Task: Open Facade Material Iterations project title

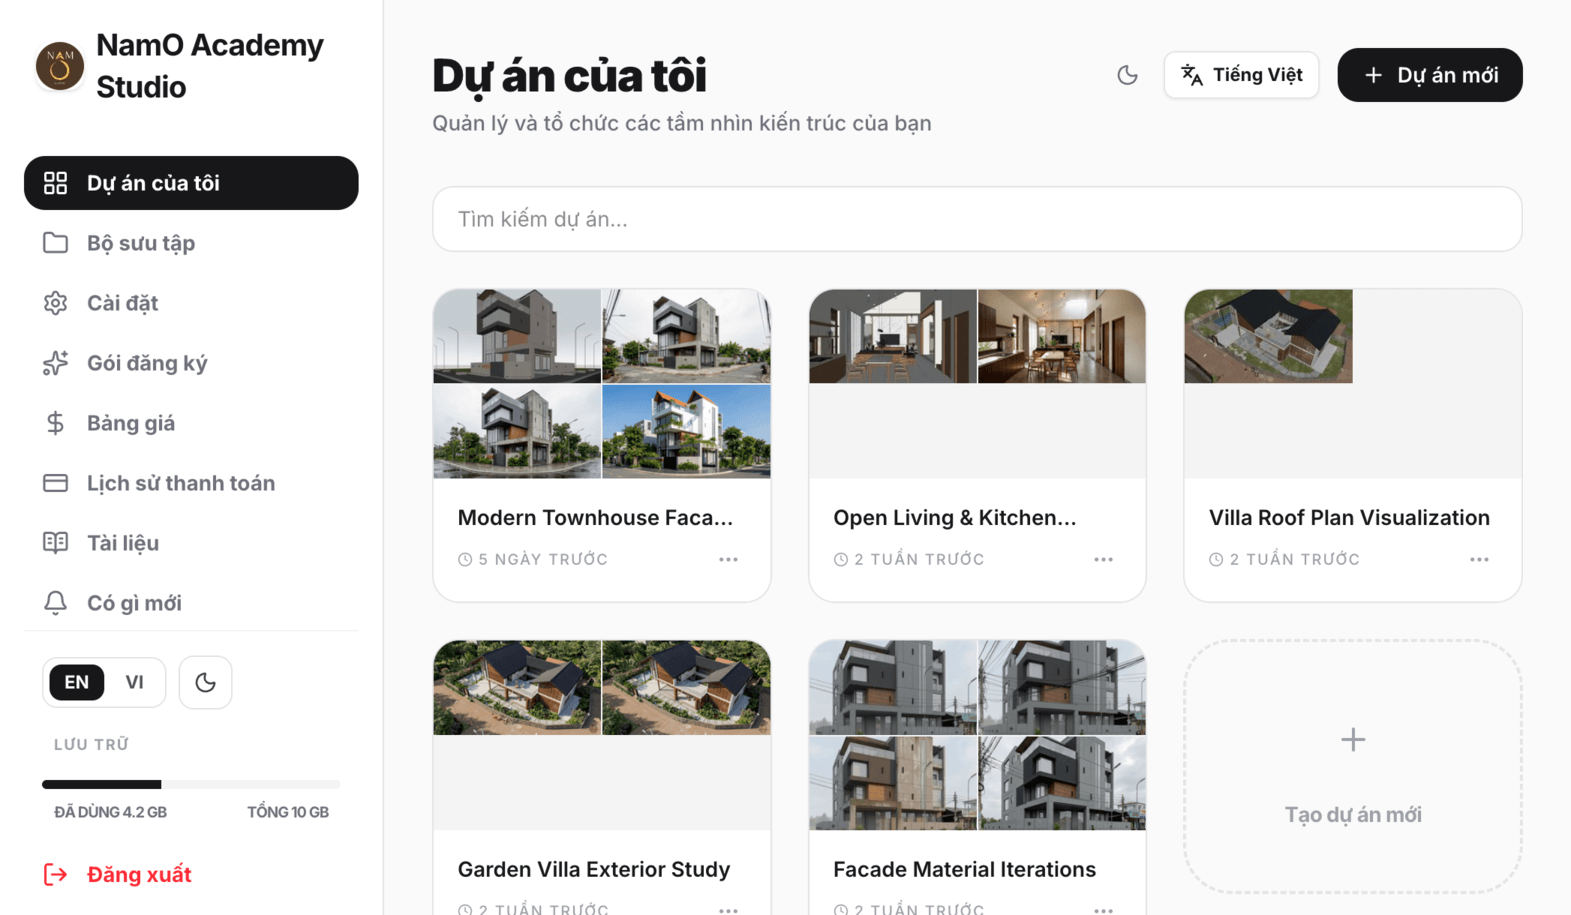Action: point(964,869)
